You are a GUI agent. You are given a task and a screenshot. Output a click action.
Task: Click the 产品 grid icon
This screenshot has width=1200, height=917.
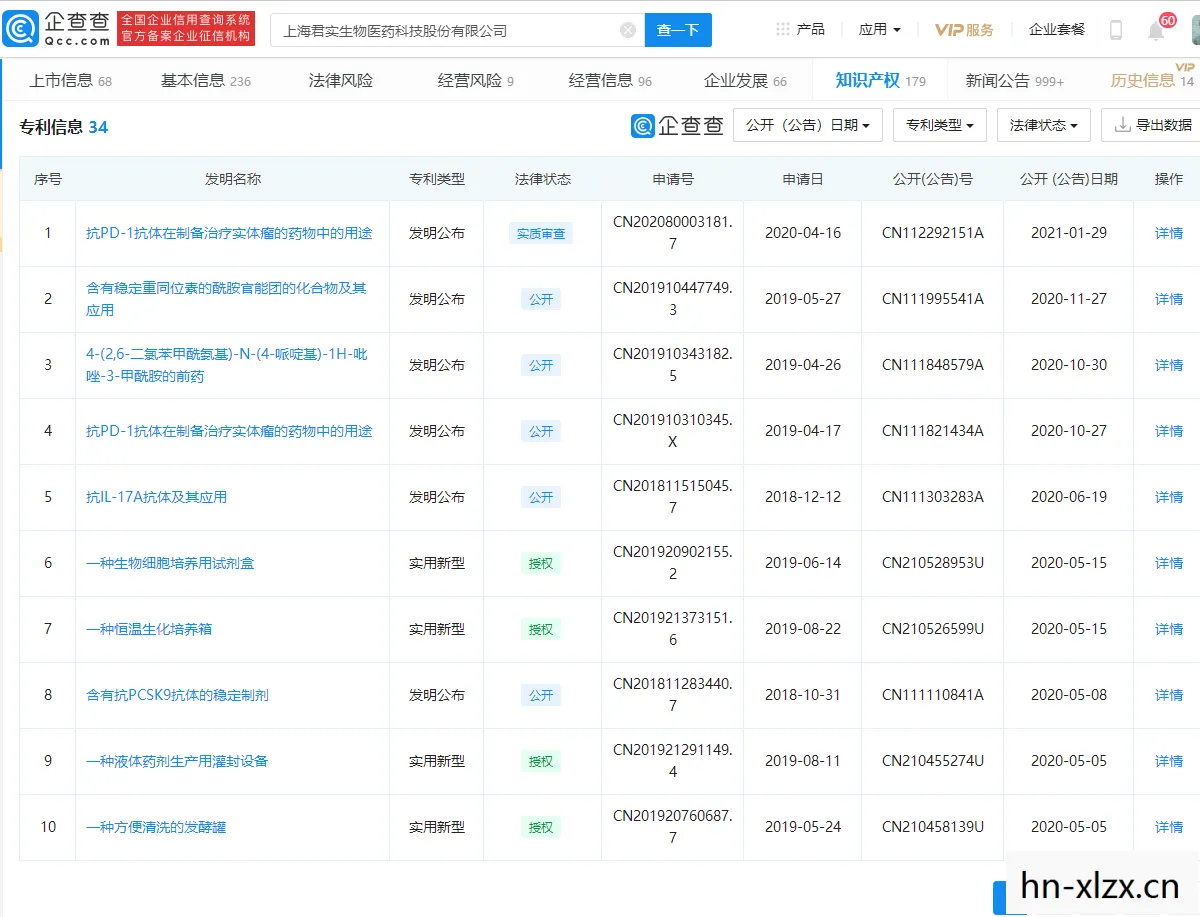pyautogui.click(x=783, y=29)
